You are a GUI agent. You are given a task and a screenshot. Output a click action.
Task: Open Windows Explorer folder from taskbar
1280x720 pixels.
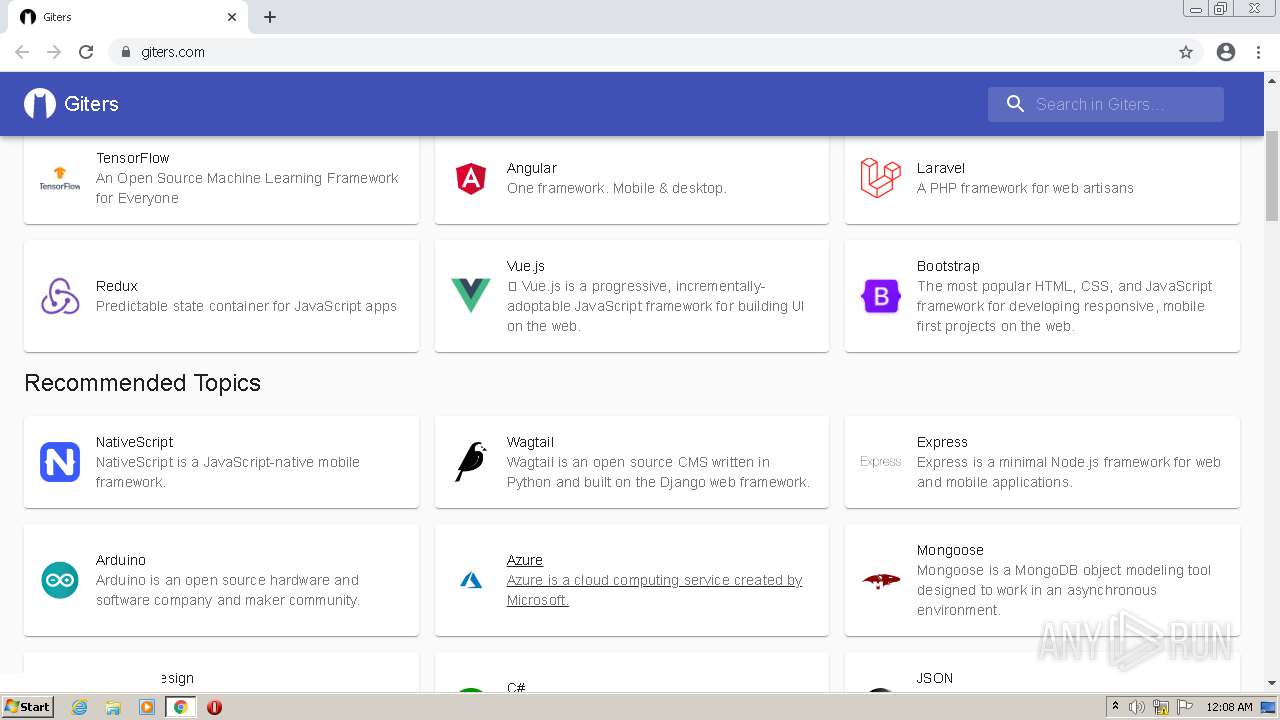click(113, 707)
